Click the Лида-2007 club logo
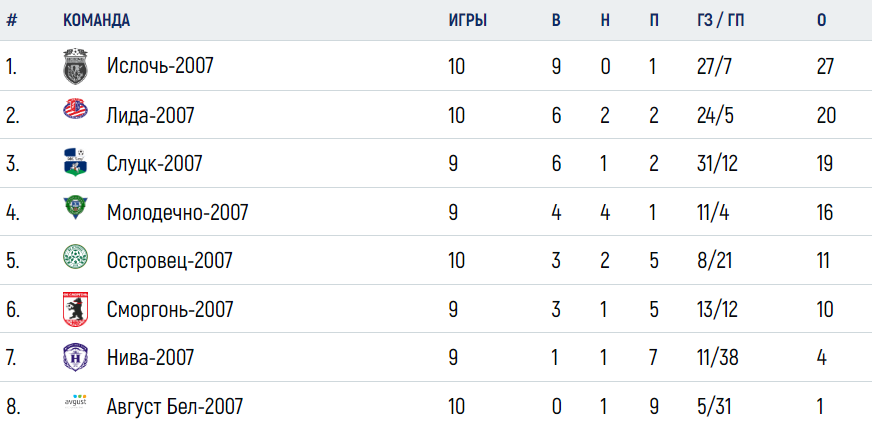This screenshot has height=425, width=872. pos(75,108)
